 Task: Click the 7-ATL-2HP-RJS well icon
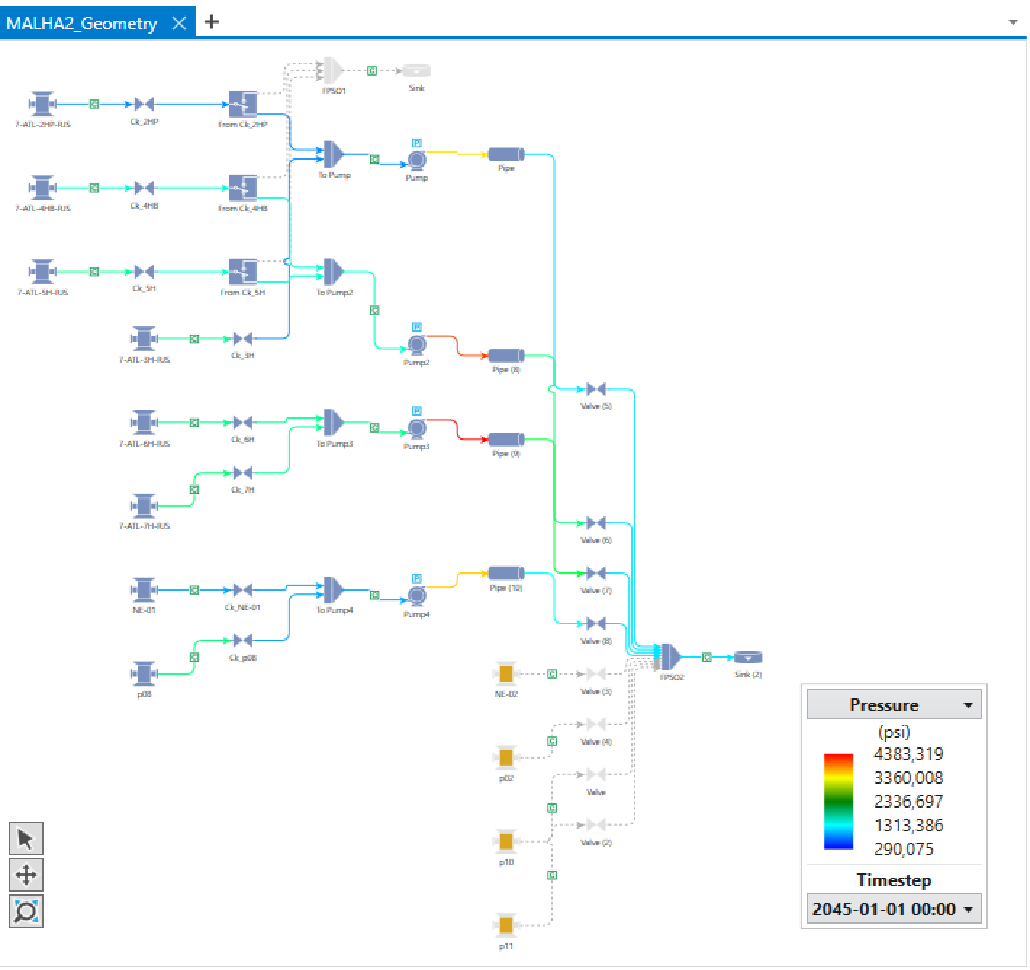coord(42,104)
